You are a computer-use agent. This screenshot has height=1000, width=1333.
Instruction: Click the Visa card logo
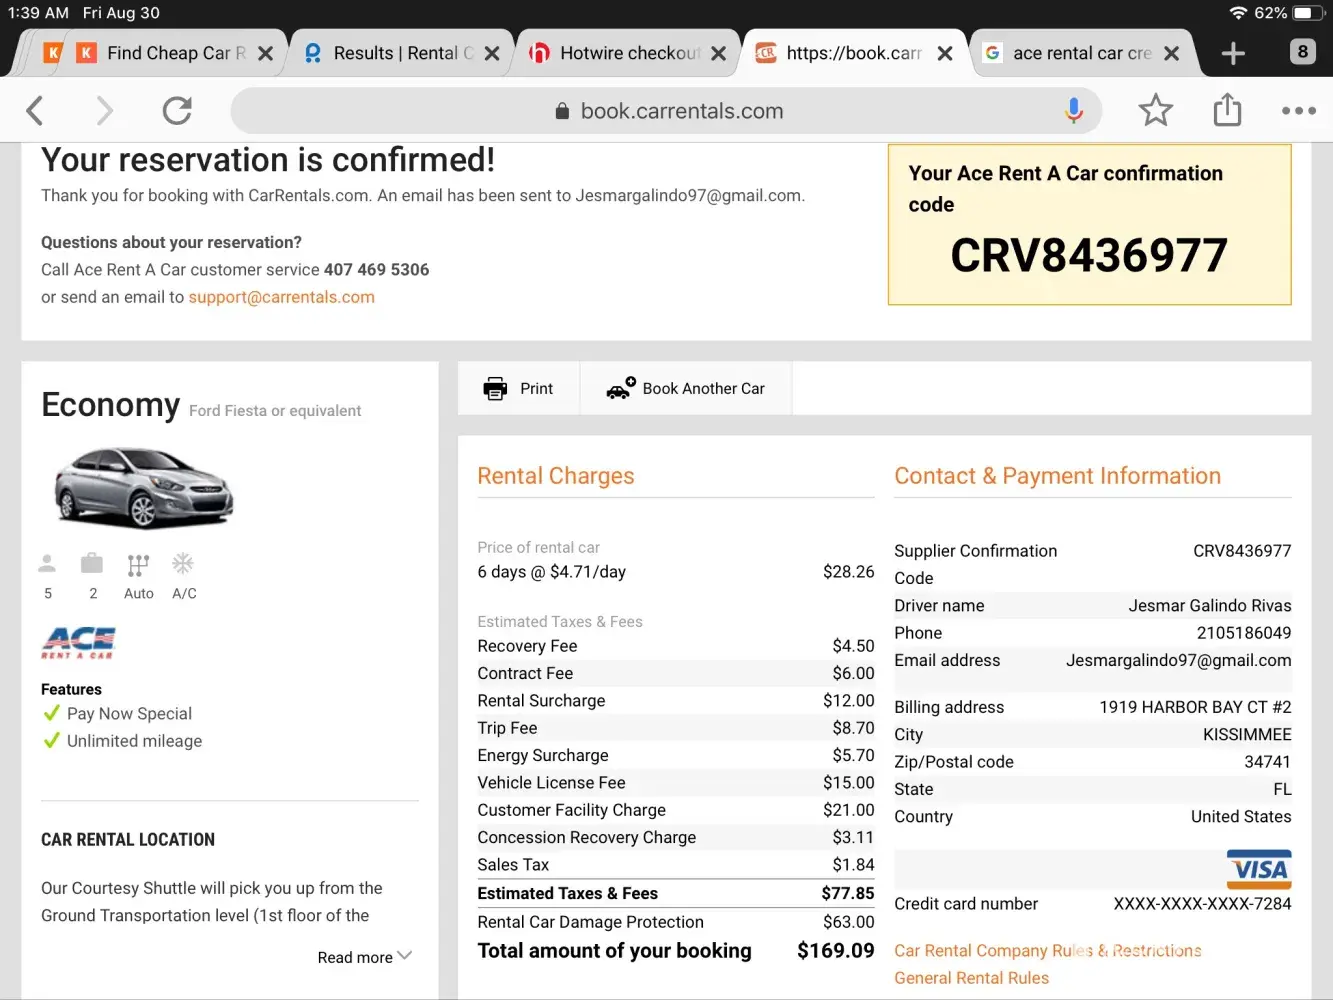coord(1259,869)
